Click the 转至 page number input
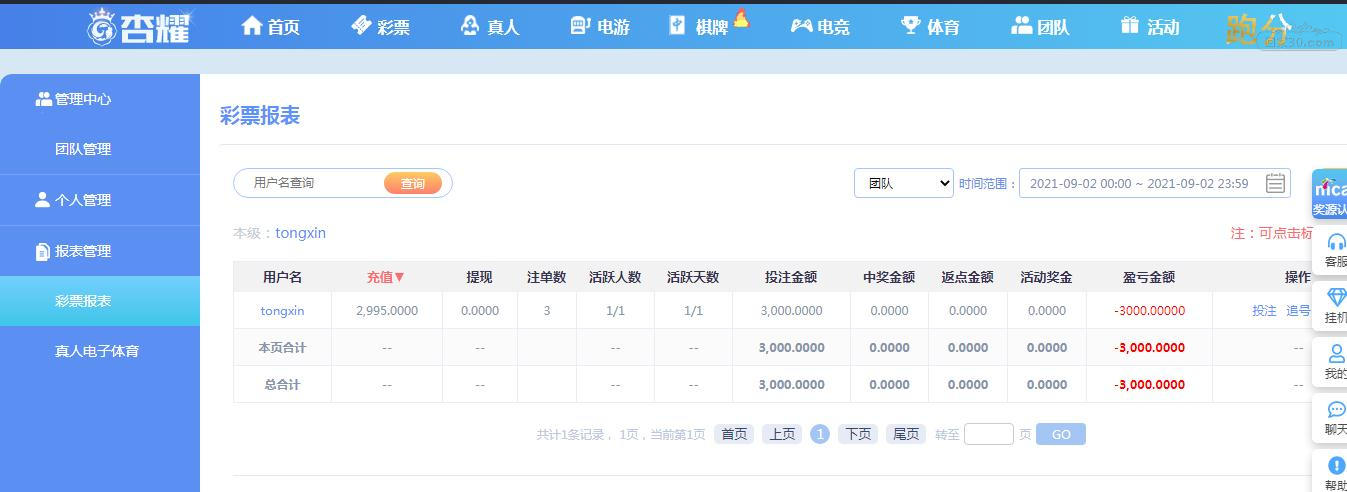Screen dimensions: 1347x492 point(989,434)
